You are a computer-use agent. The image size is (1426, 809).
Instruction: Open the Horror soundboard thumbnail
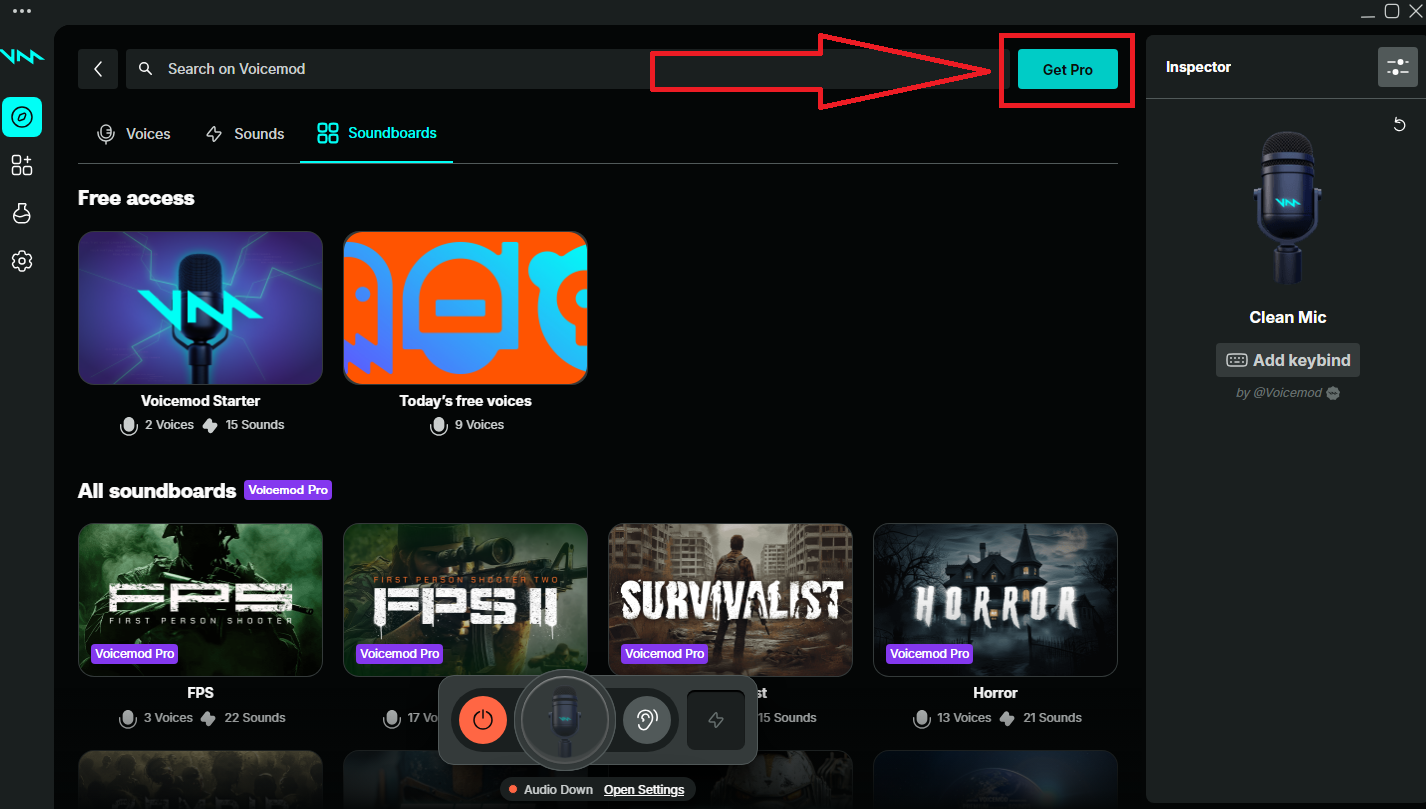(995, 600)
